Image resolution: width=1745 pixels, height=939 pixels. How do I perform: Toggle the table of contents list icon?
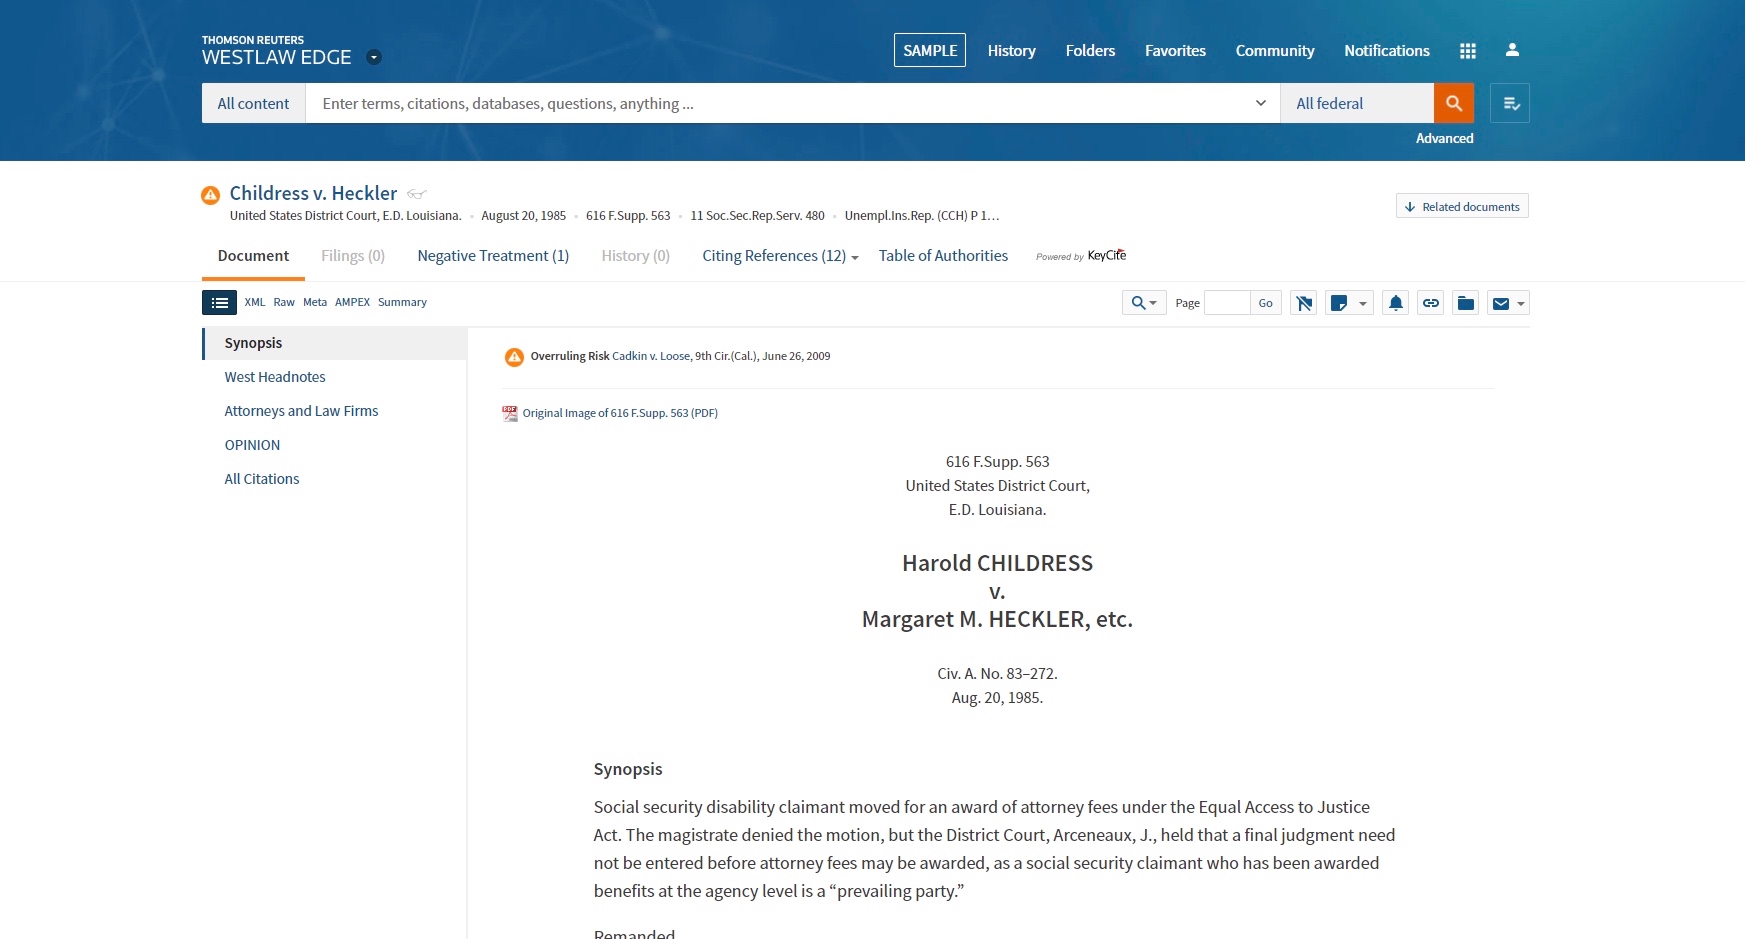point(219,303)
